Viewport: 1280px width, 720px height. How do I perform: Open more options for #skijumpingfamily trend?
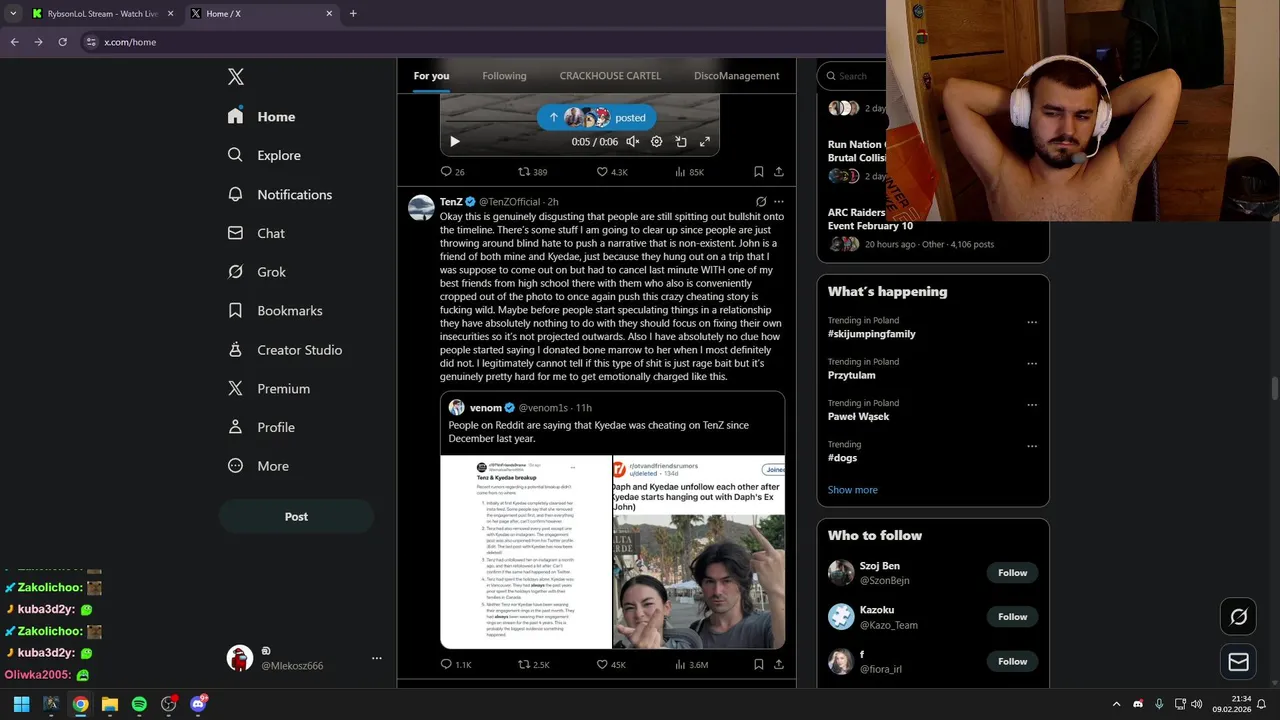pyautogui.click(x=1032, y=323)
